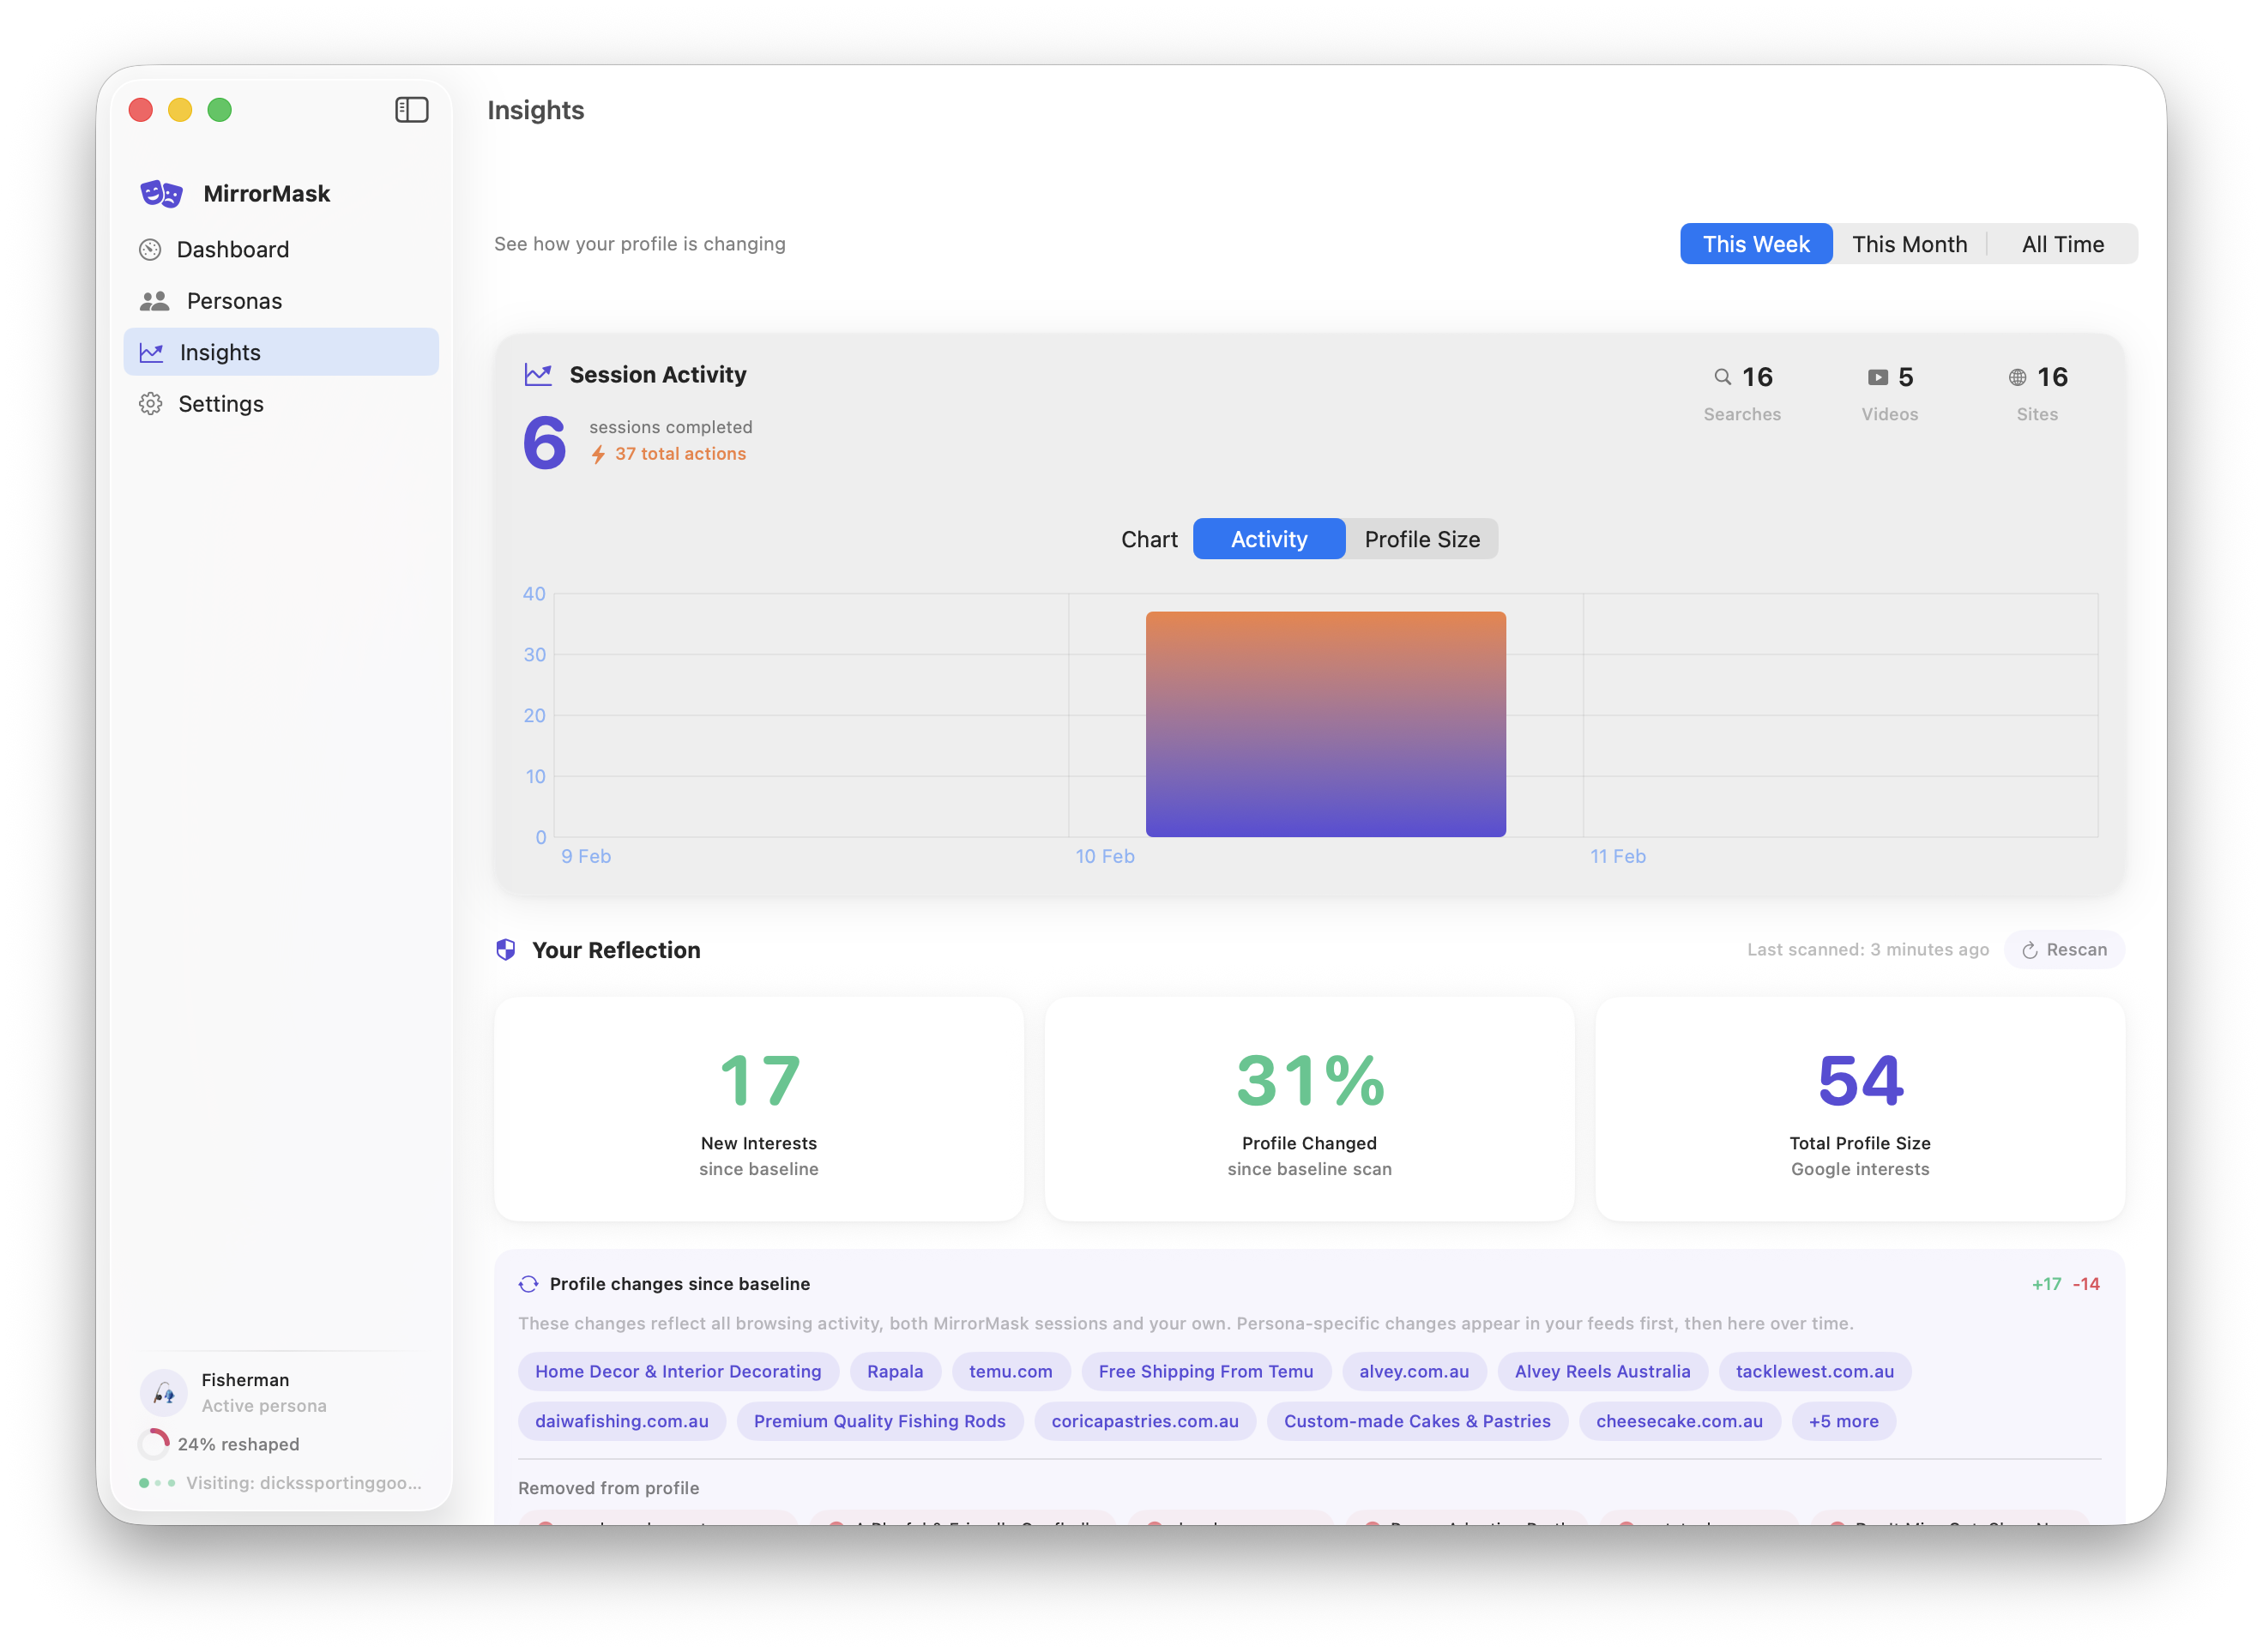
Task: Select the Activity chart tab
Action: [1268, 539]
